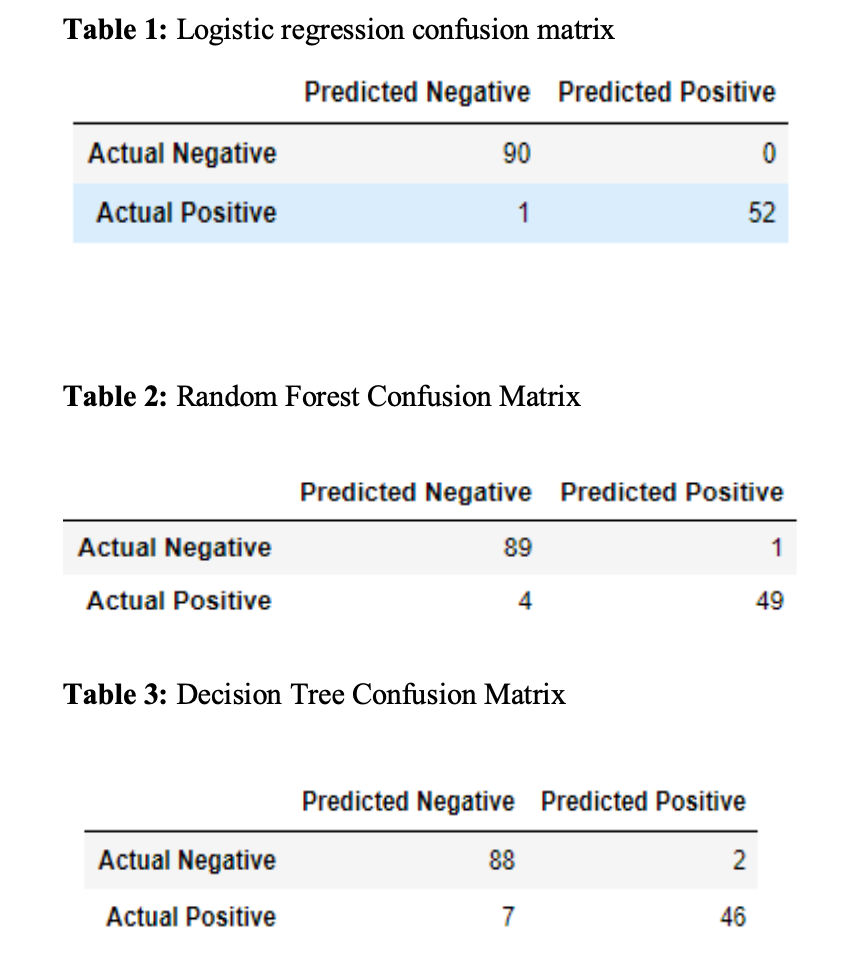Click Actual Negative row label in Table 1
The width and height of the screenshot is (846, 974).
pyautogui.click(x=182, y=153)
